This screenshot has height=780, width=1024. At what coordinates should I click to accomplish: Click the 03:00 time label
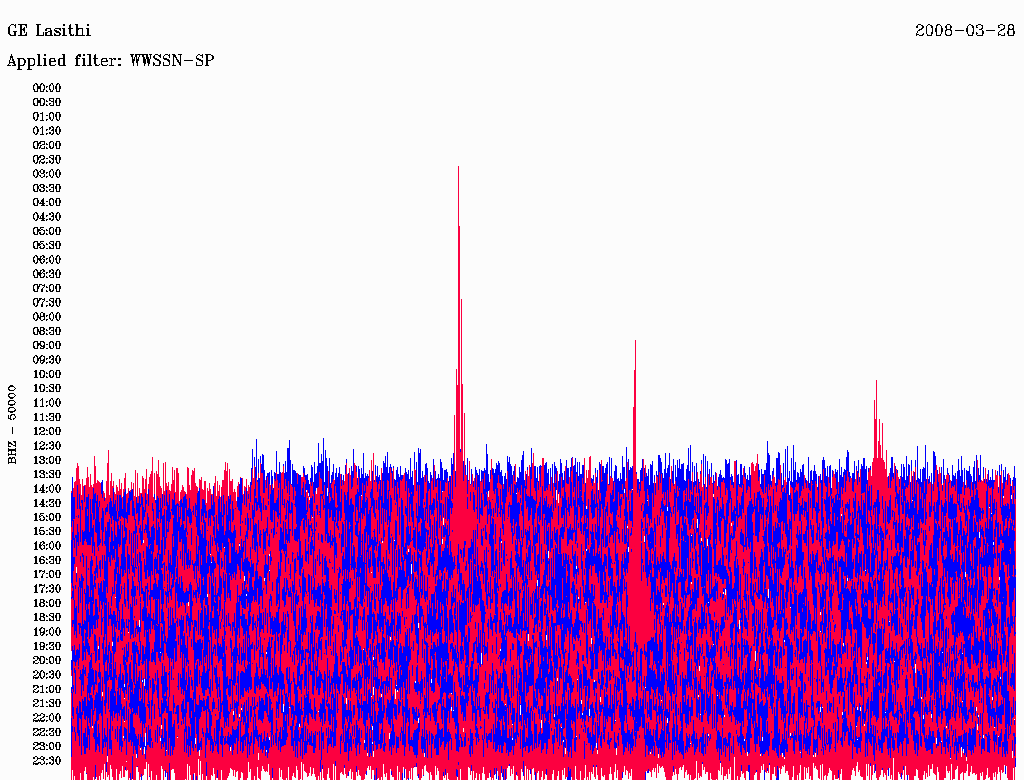pyautogui.click(x=47, y=174)
